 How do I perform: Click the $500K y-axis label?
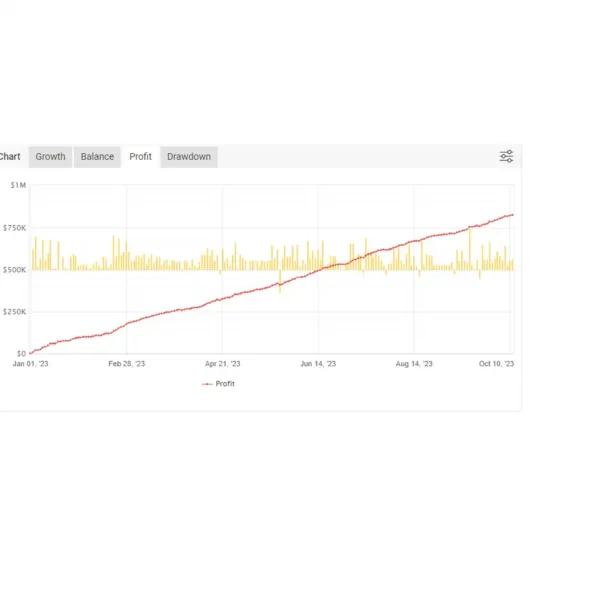point(15,270)
